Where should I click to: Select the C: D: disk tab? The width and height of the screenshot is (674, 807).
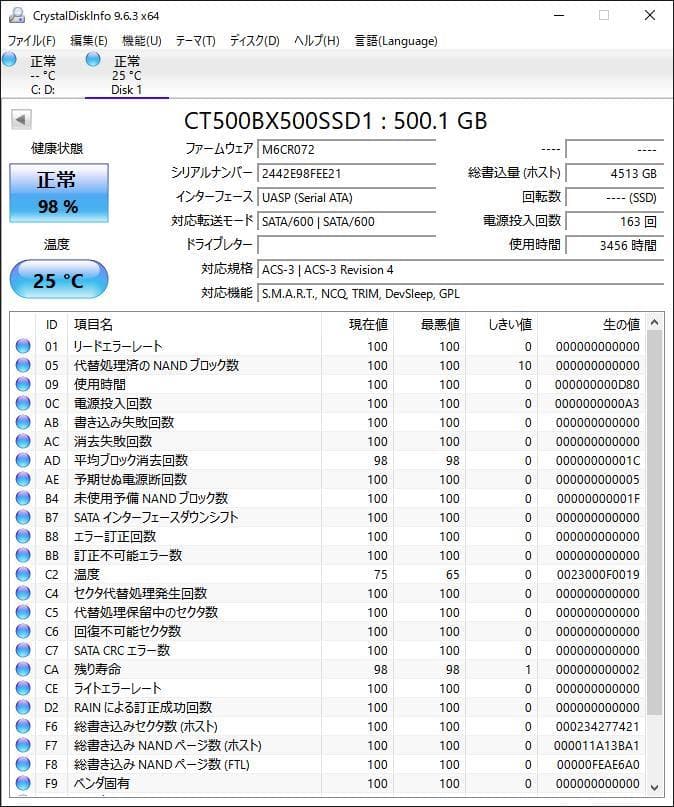43,75
